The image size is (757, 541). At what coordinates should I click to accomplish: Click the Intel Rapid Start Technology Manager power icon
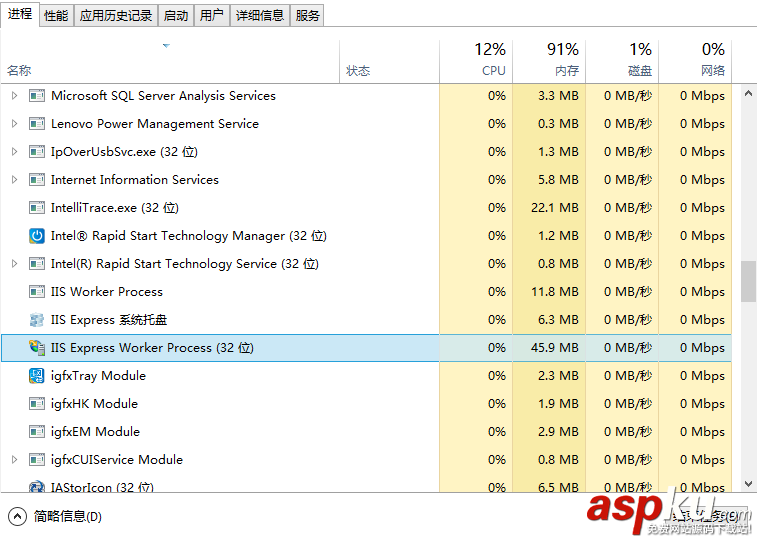[37, 236]
